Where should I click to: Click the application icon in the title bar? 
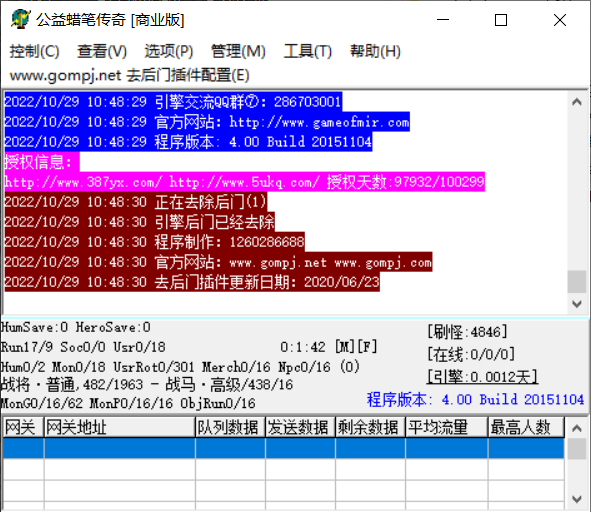[x=20, y=20]
